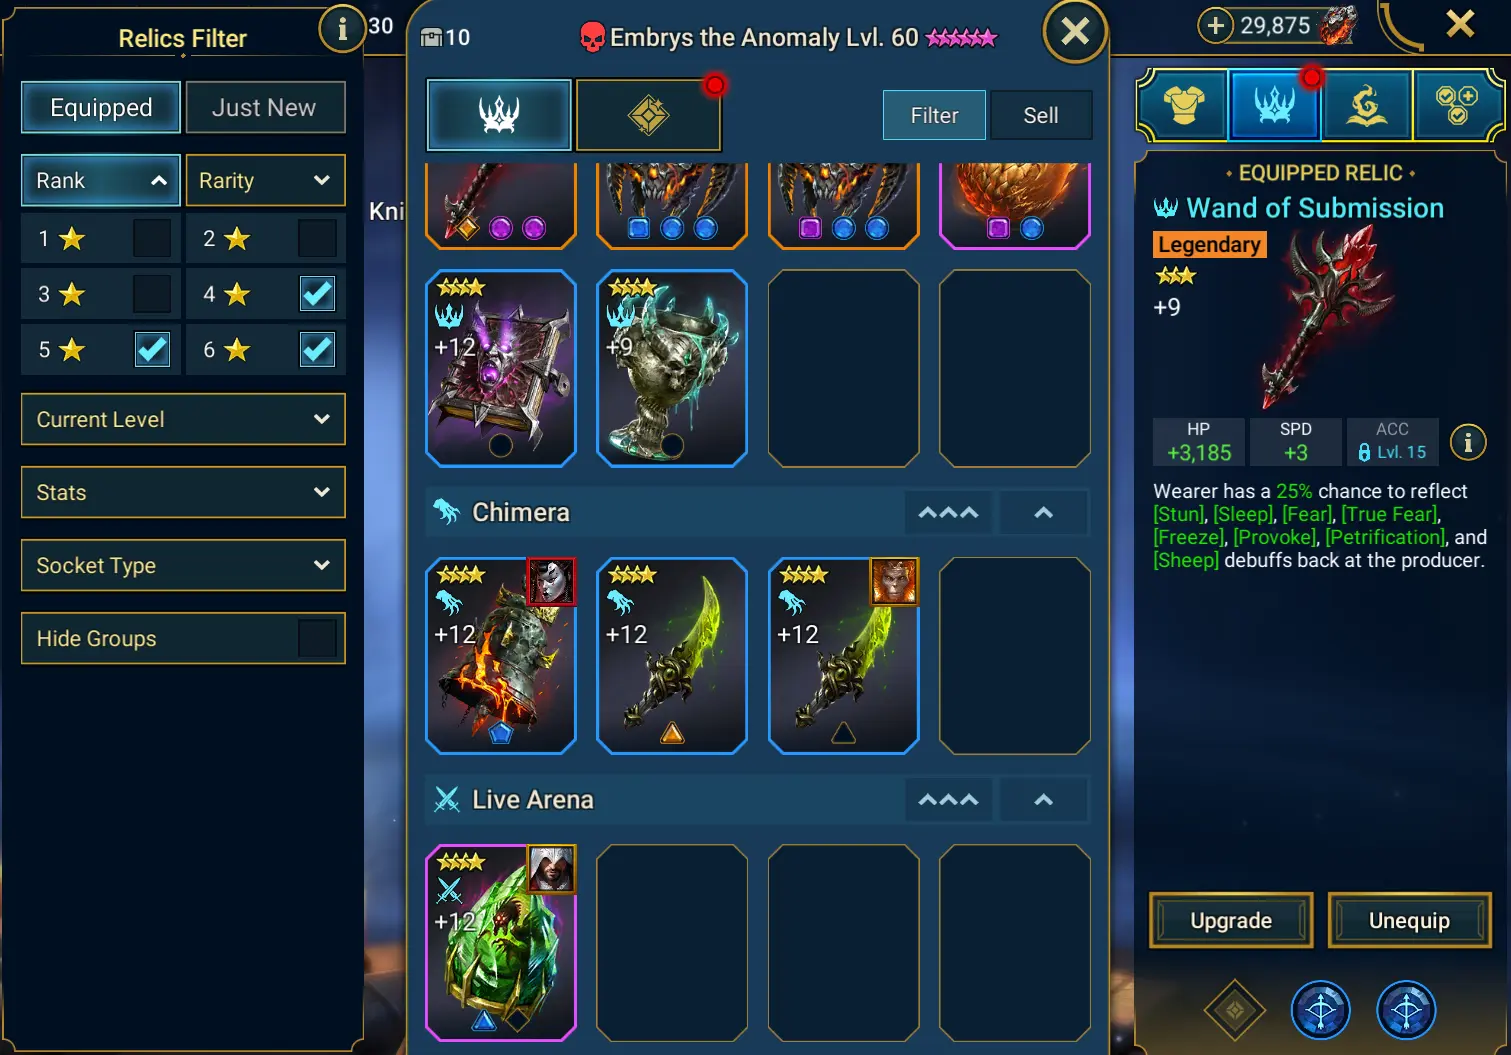Image resolution: width=1511 pixels, height=1055 pixels.
Task: Add gems with the plus icon
Action: click(1215, 25)
